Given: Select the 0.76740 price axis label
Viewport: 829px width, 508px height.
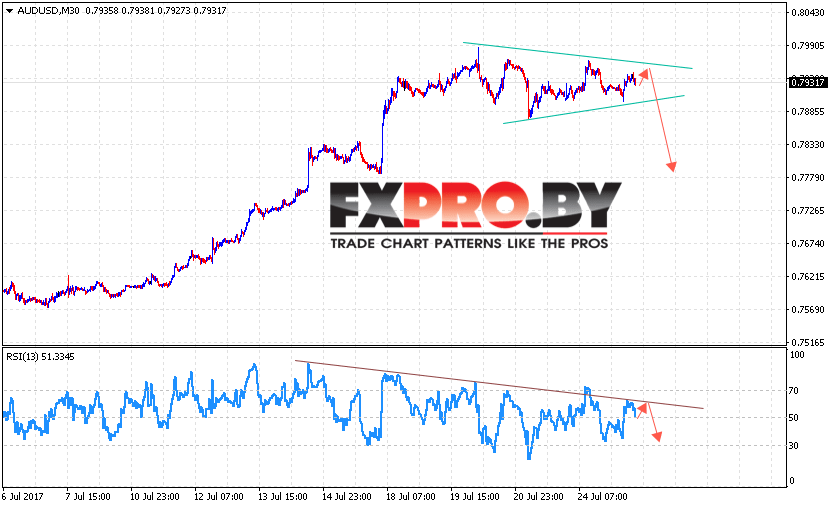Looking at the screenshot, I should click(x=808, y=243).
